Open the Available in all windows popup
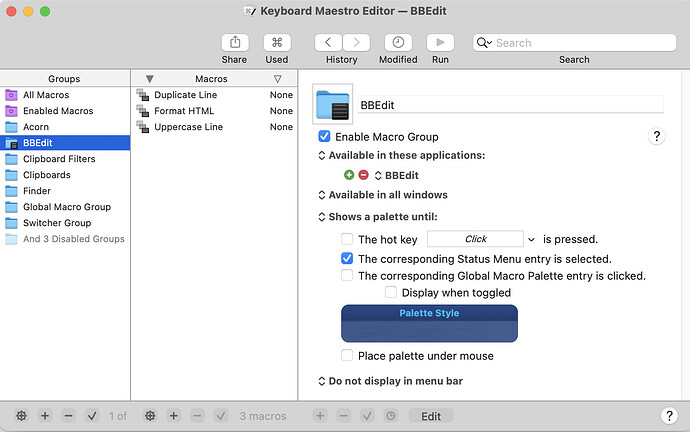Viewport: 690px width, 432px height. pyautogui.click(x=383, y=194)
